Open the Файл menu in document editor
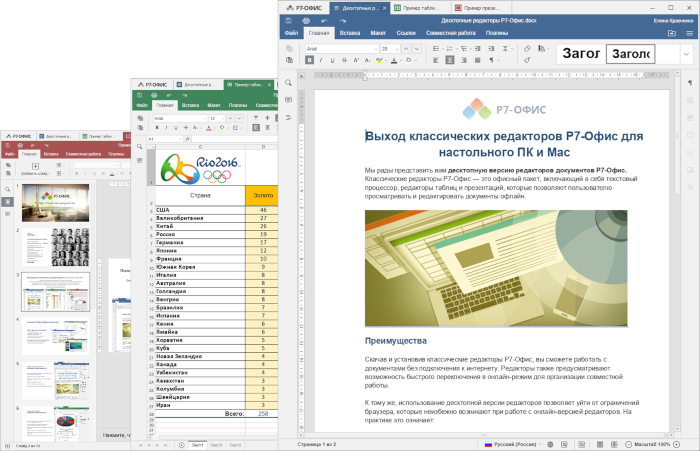The image size is (700, 451). pyautogui.click(x=291, y=33)
